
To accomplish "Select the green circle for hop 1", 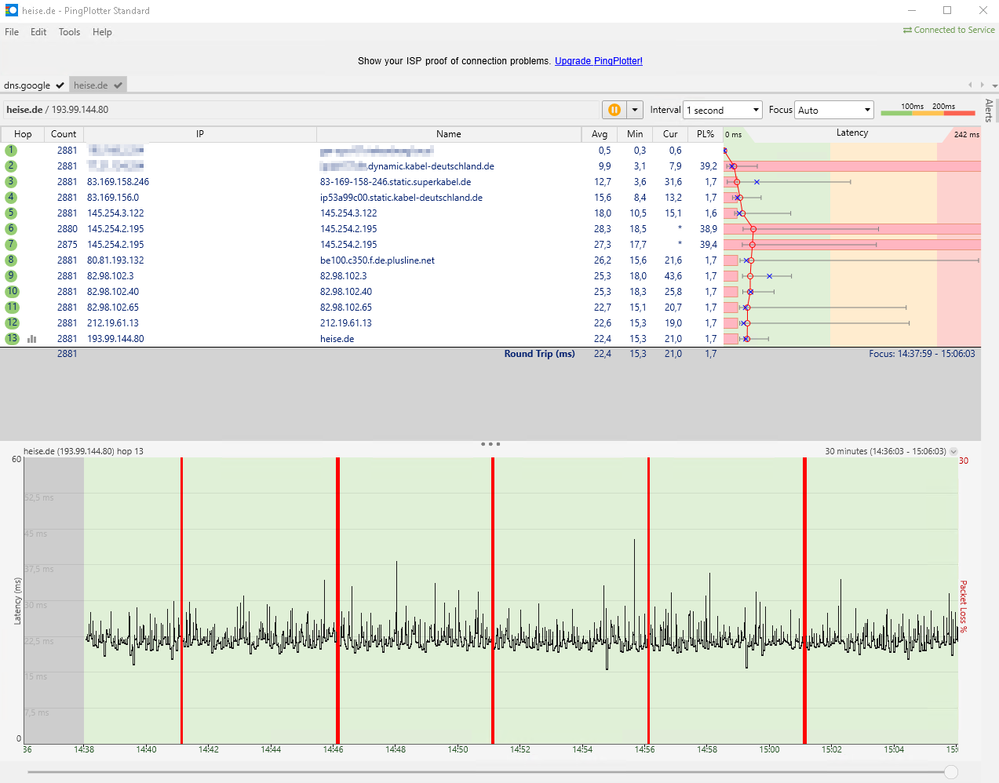I will point(10,150).
